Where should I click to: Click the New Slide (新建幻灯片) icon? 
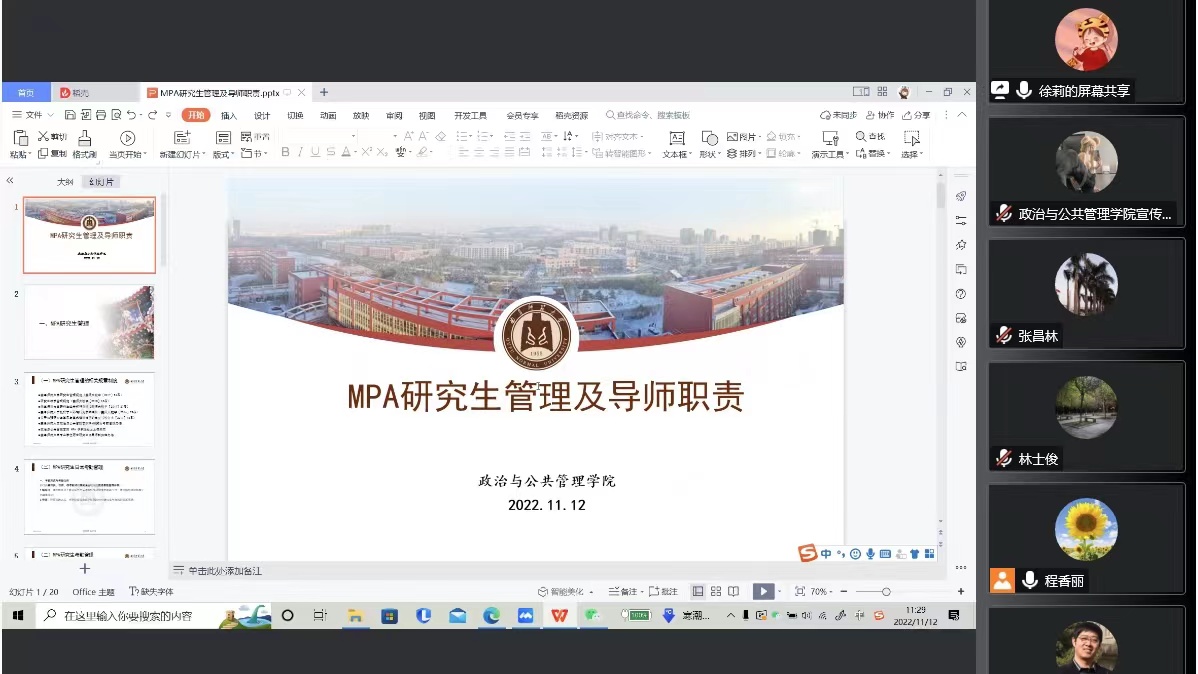point(182,138)
